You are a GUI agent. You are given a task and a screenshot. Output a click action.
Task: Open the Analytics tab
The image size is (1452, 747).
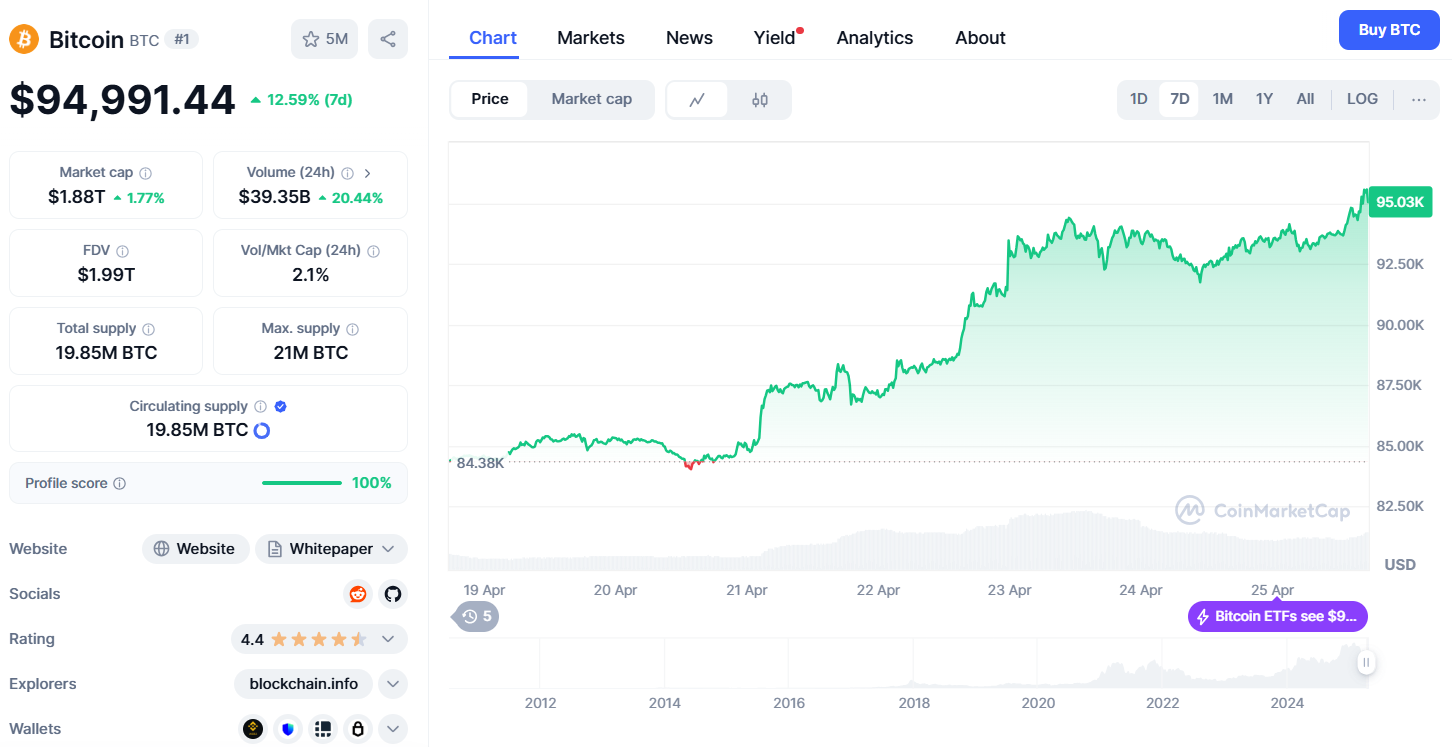pyautogui.click(x=875, y=38)
